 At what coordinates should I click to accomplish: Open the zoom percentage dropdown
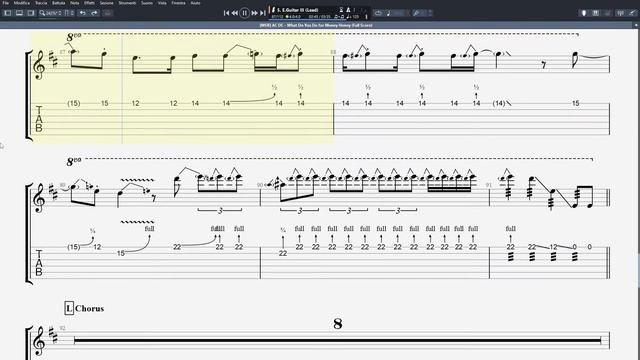pos(54,13)
